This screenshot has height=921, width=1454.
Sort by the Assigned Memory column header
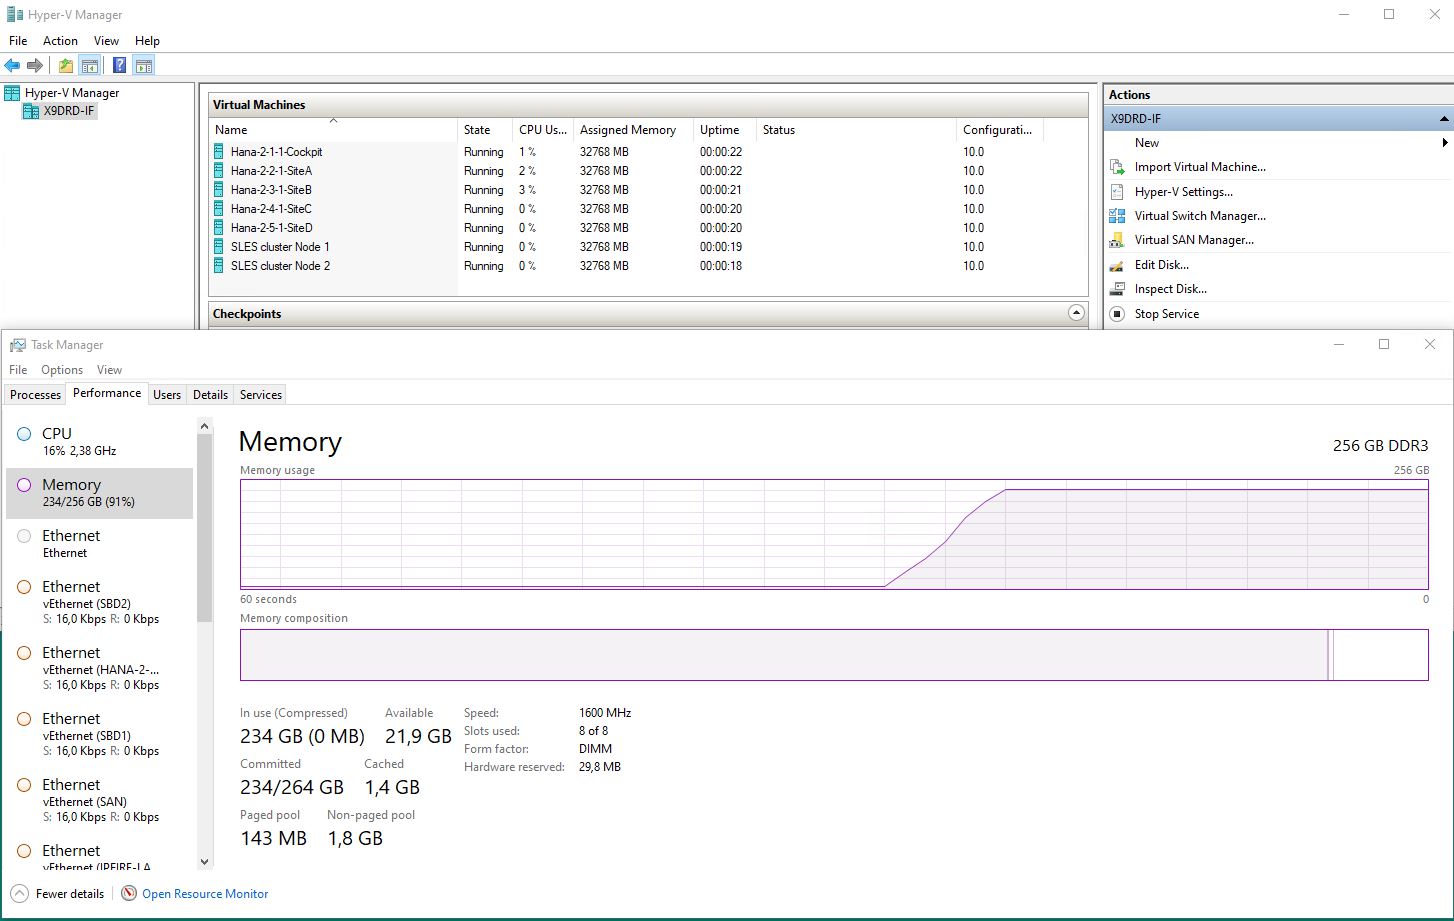coord(634,130)
